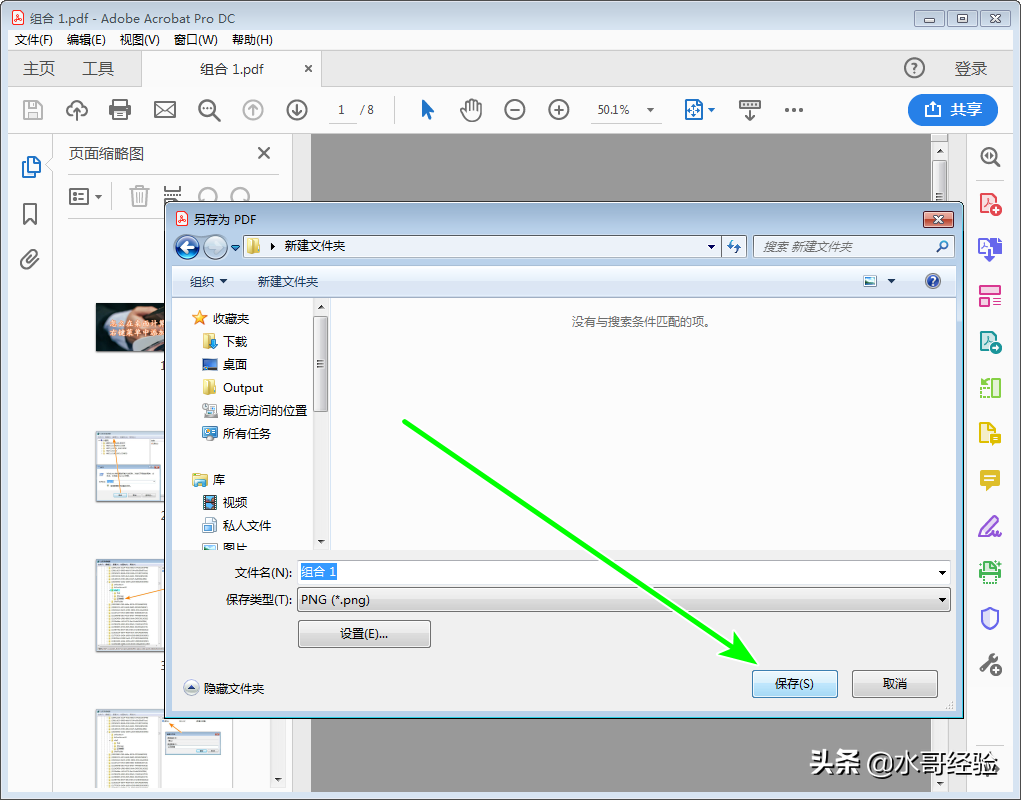Expand recent locations arrow beside back button
This screenshot has height=800, width=1021.
[236, 247]
